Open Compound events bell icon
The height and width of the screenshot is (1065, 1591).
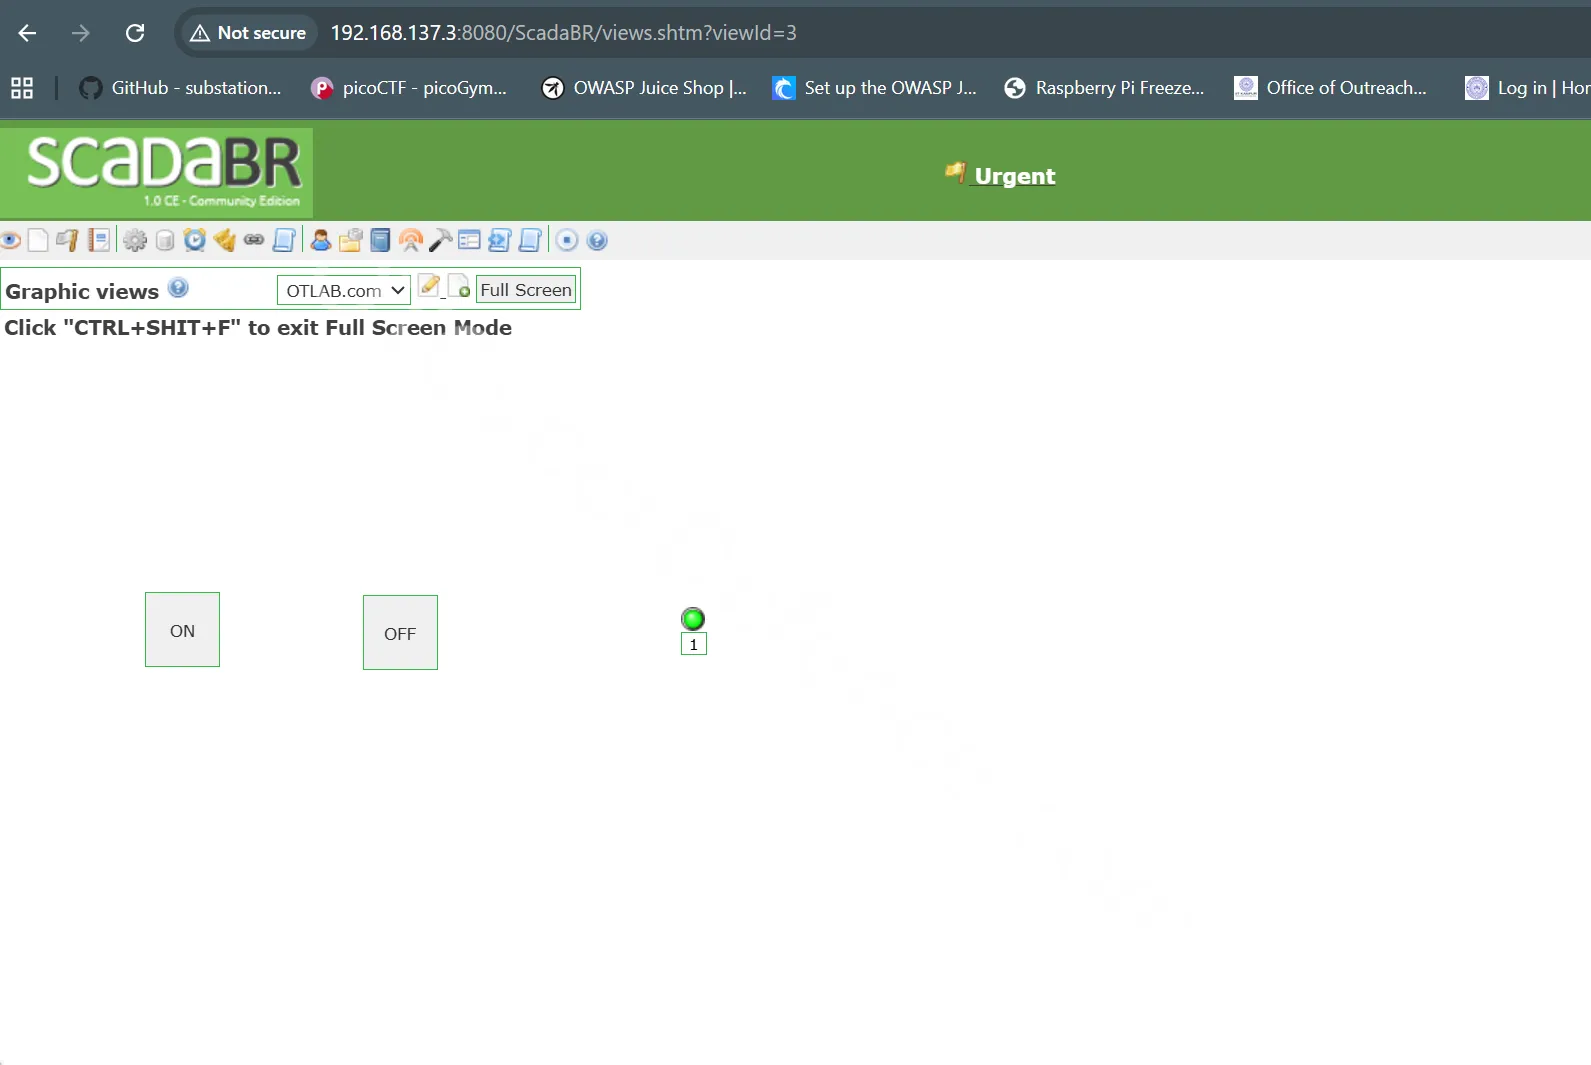point(225,240)
